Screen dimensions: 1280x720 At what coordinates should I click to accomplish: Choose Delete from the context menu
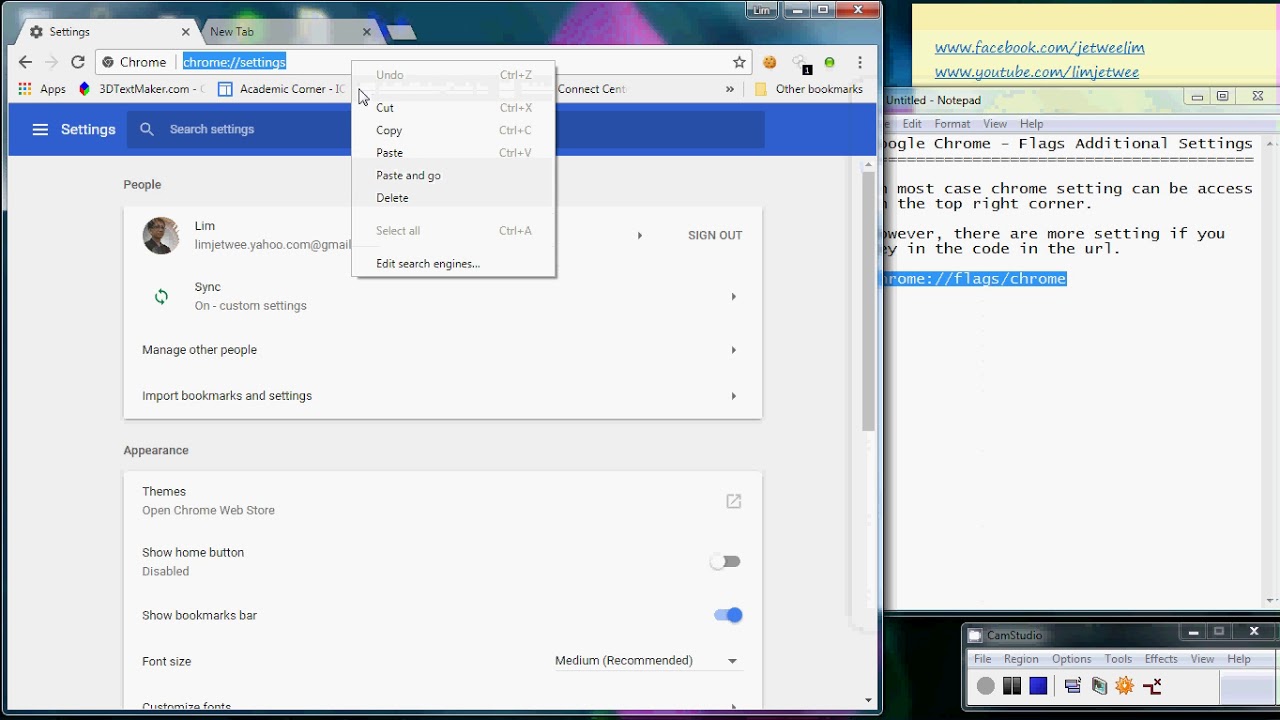[x=453, y=198]
